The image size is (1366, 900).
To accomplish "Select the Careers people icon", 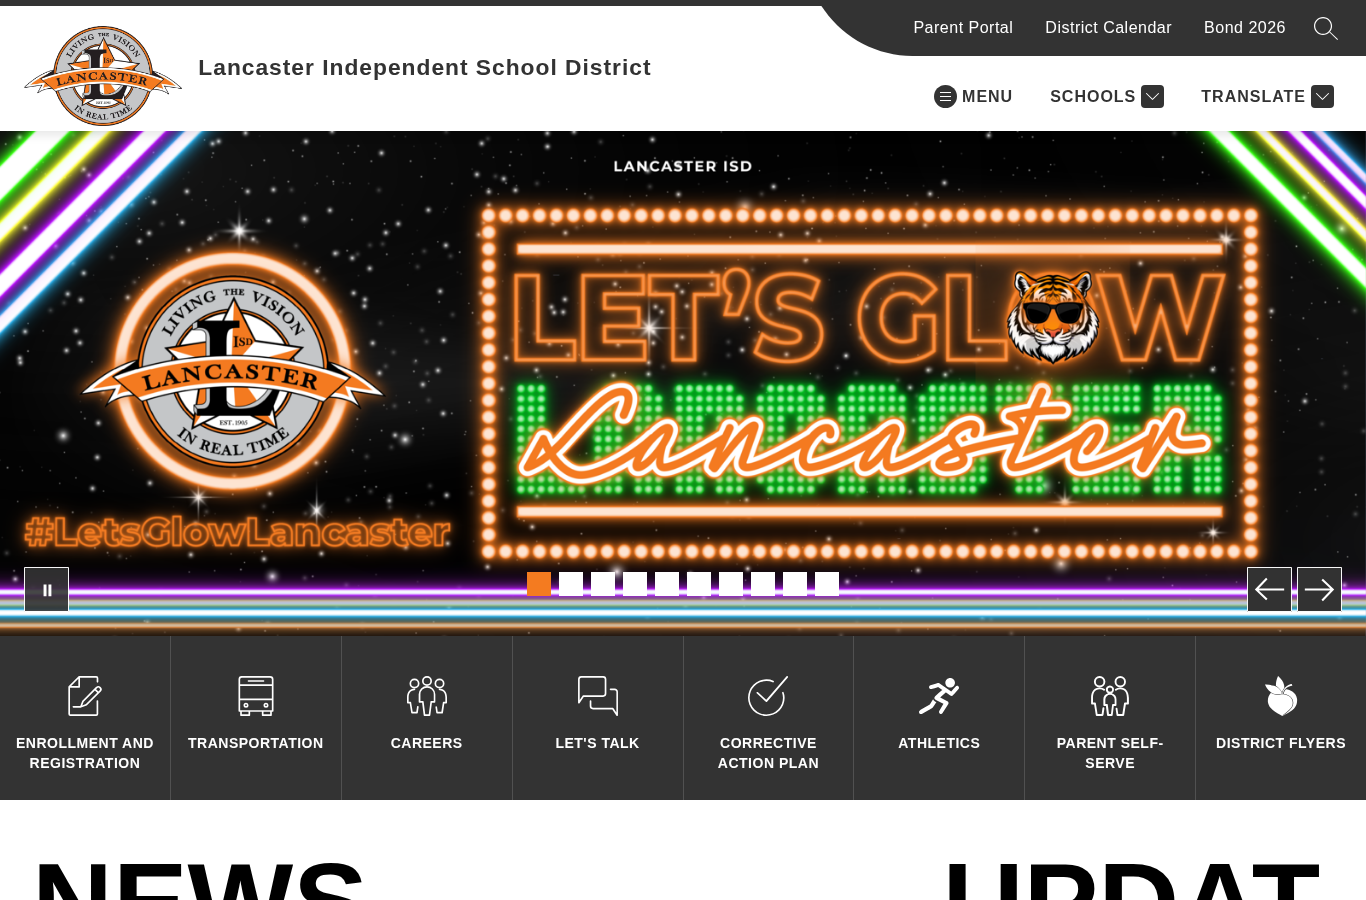I will point(427,696).
